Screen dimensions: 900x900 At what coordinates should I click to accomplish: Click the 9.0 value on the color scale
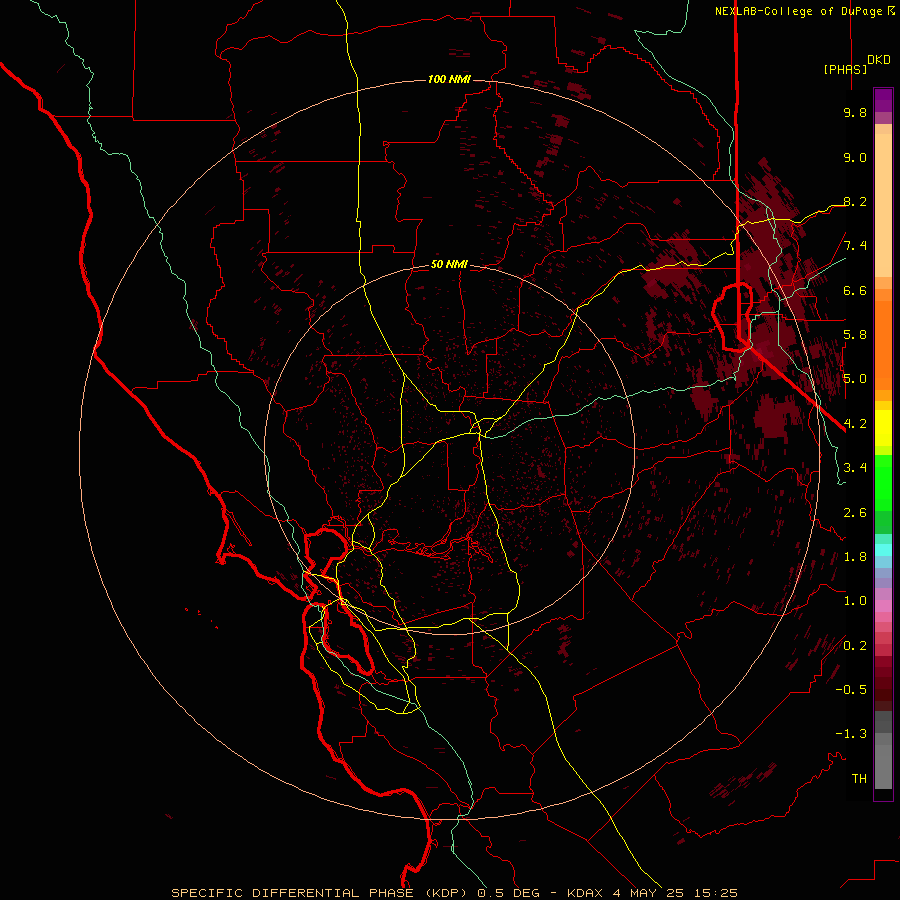(855, 157)
